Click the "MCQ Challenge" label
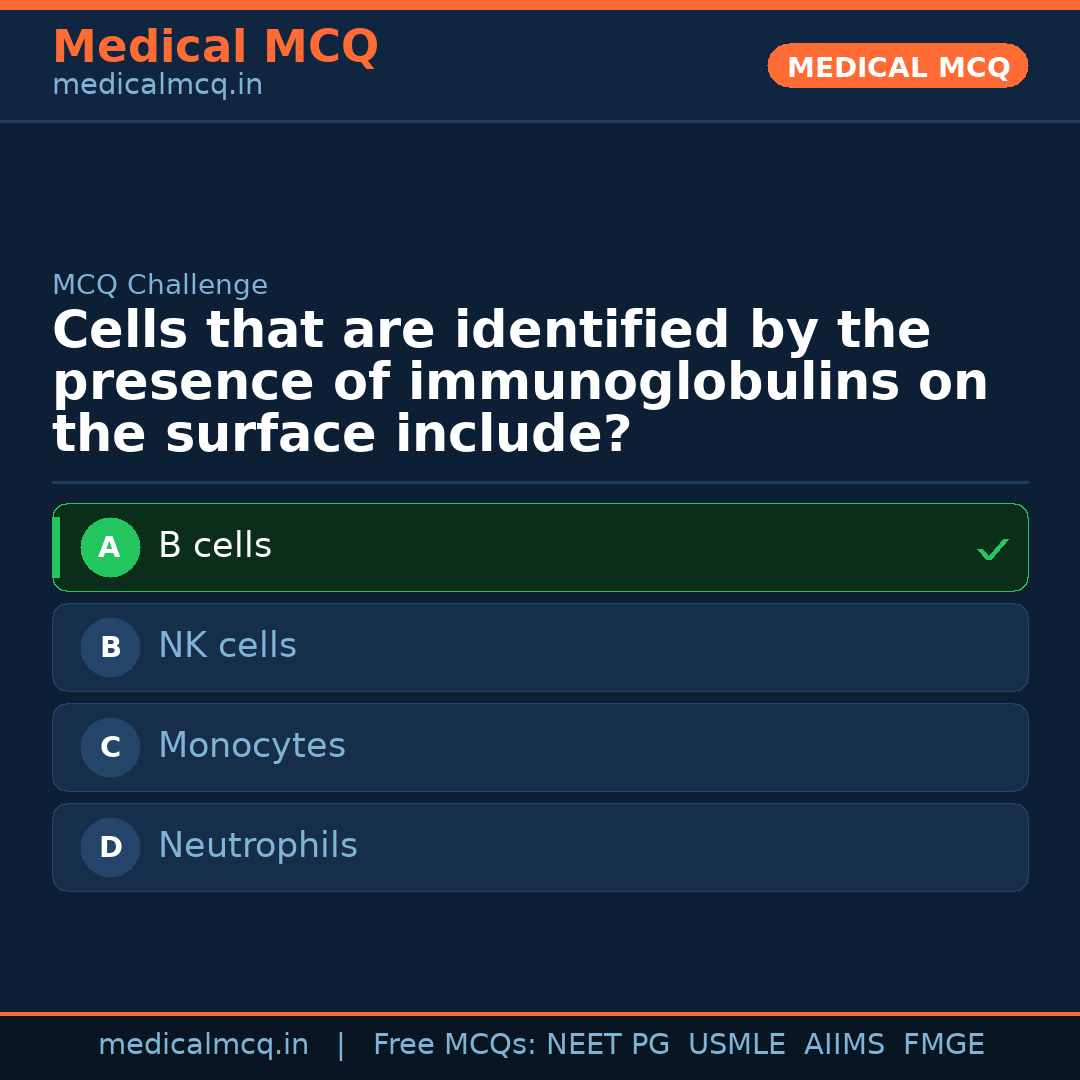1080x1080 pixels. (x=160, y=285)
